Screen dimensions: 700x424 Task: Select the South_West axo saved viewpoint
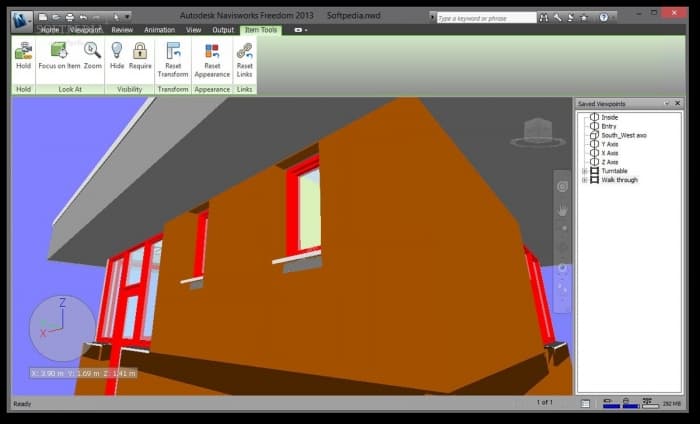tap(623, 135)
